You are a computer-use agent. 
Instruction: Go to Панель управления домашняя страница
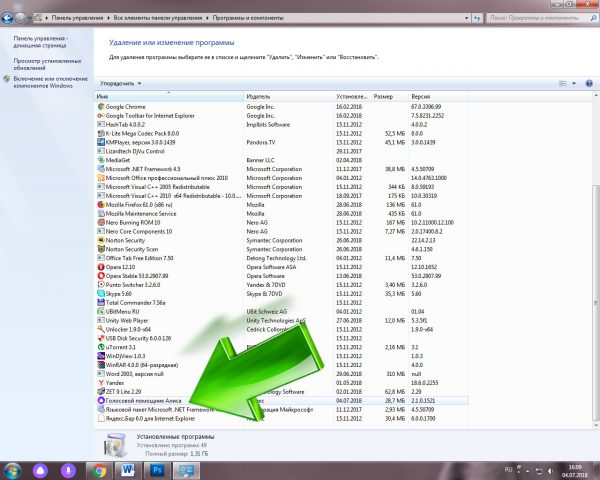click(x=40, y=42)
